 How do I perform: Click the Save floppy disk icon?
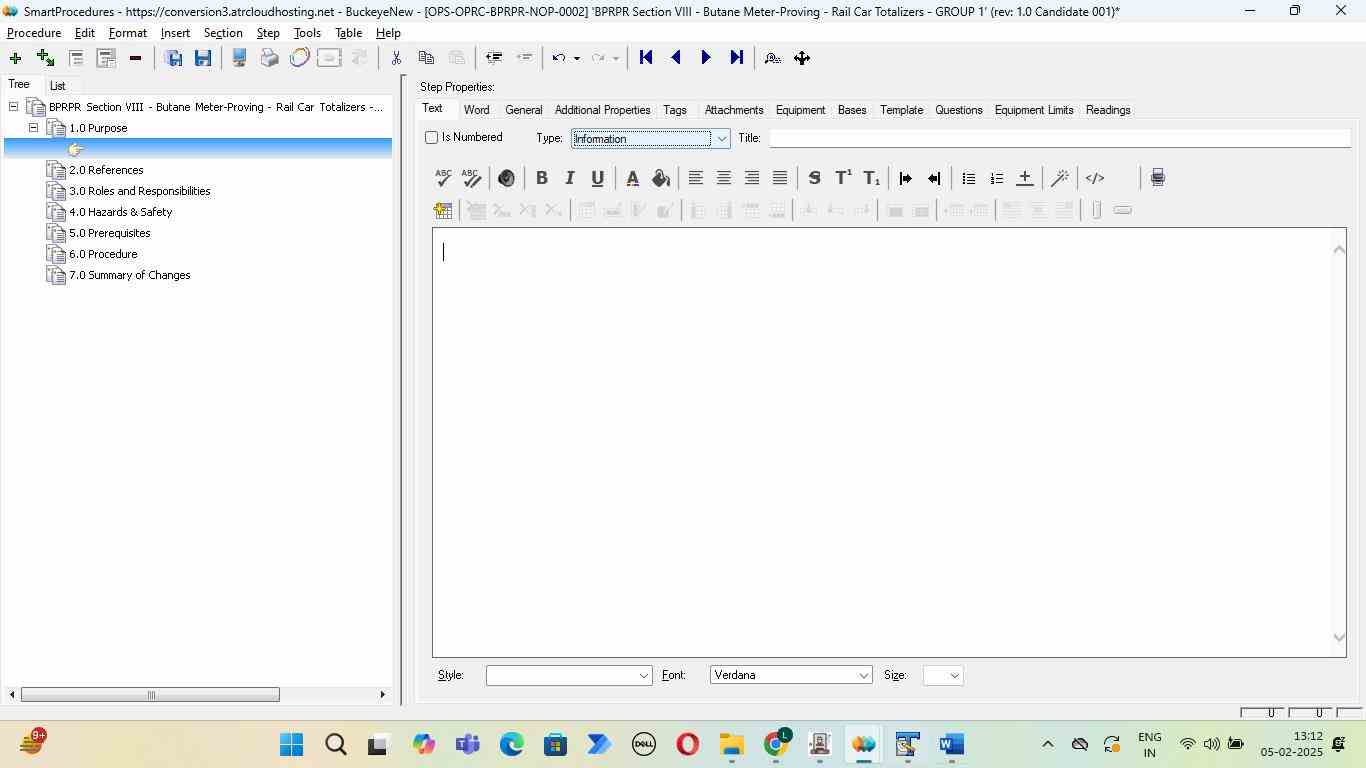tap(203, 58)
